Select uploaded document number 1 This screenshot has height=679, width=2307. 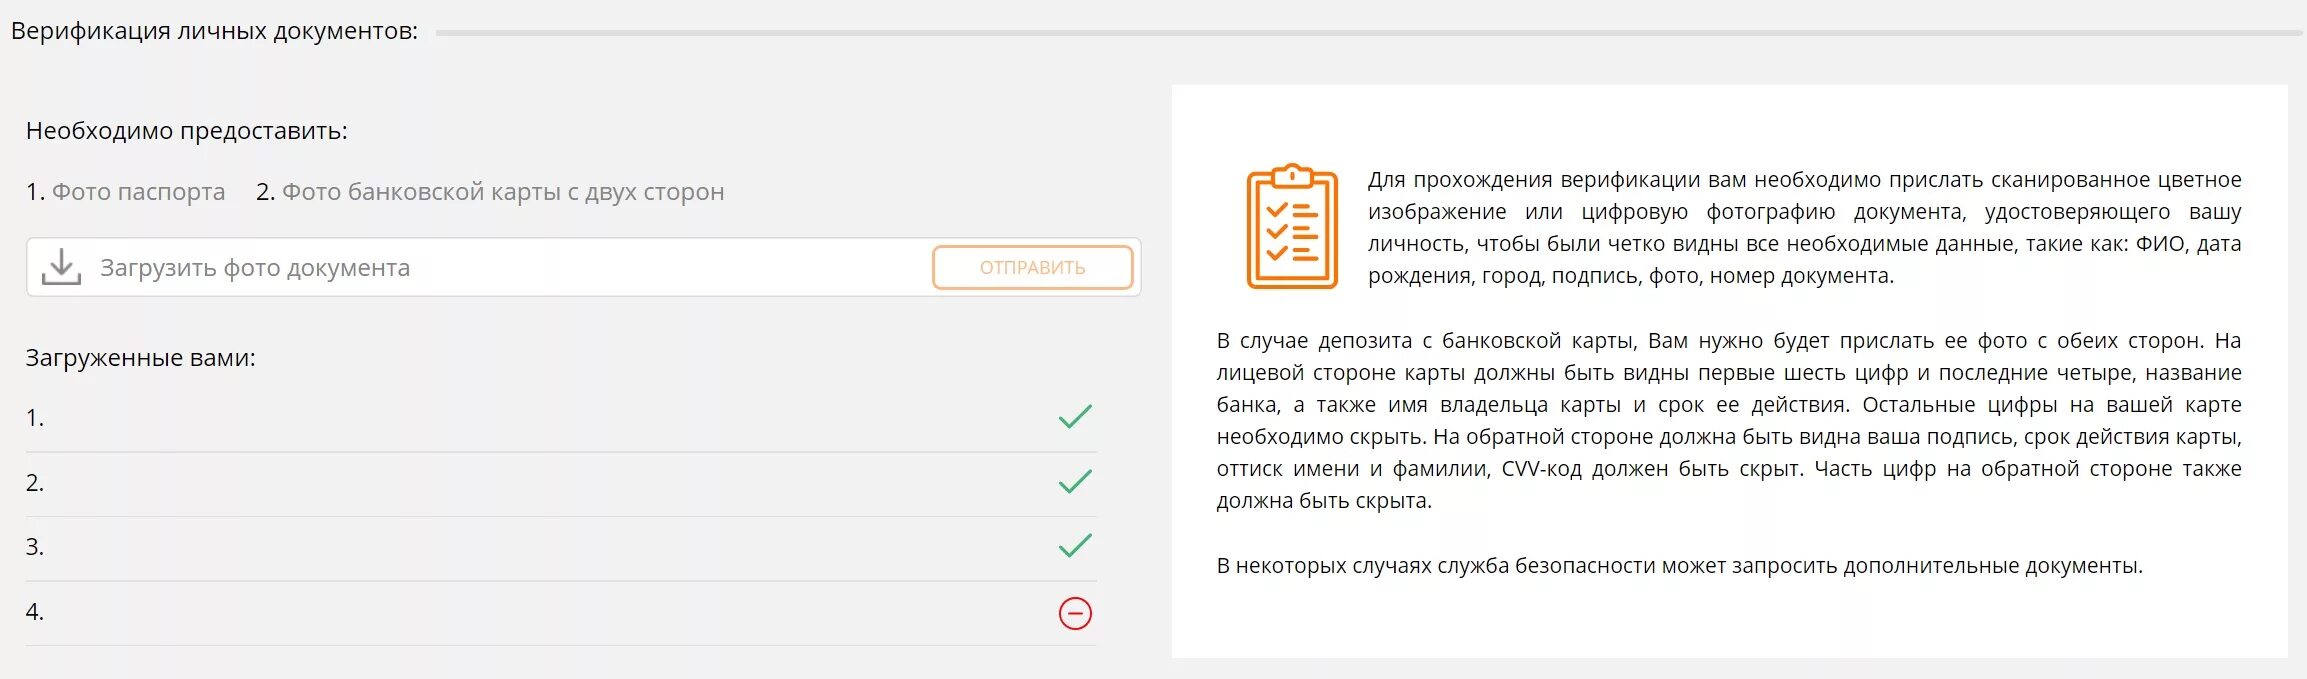point(35,418)
